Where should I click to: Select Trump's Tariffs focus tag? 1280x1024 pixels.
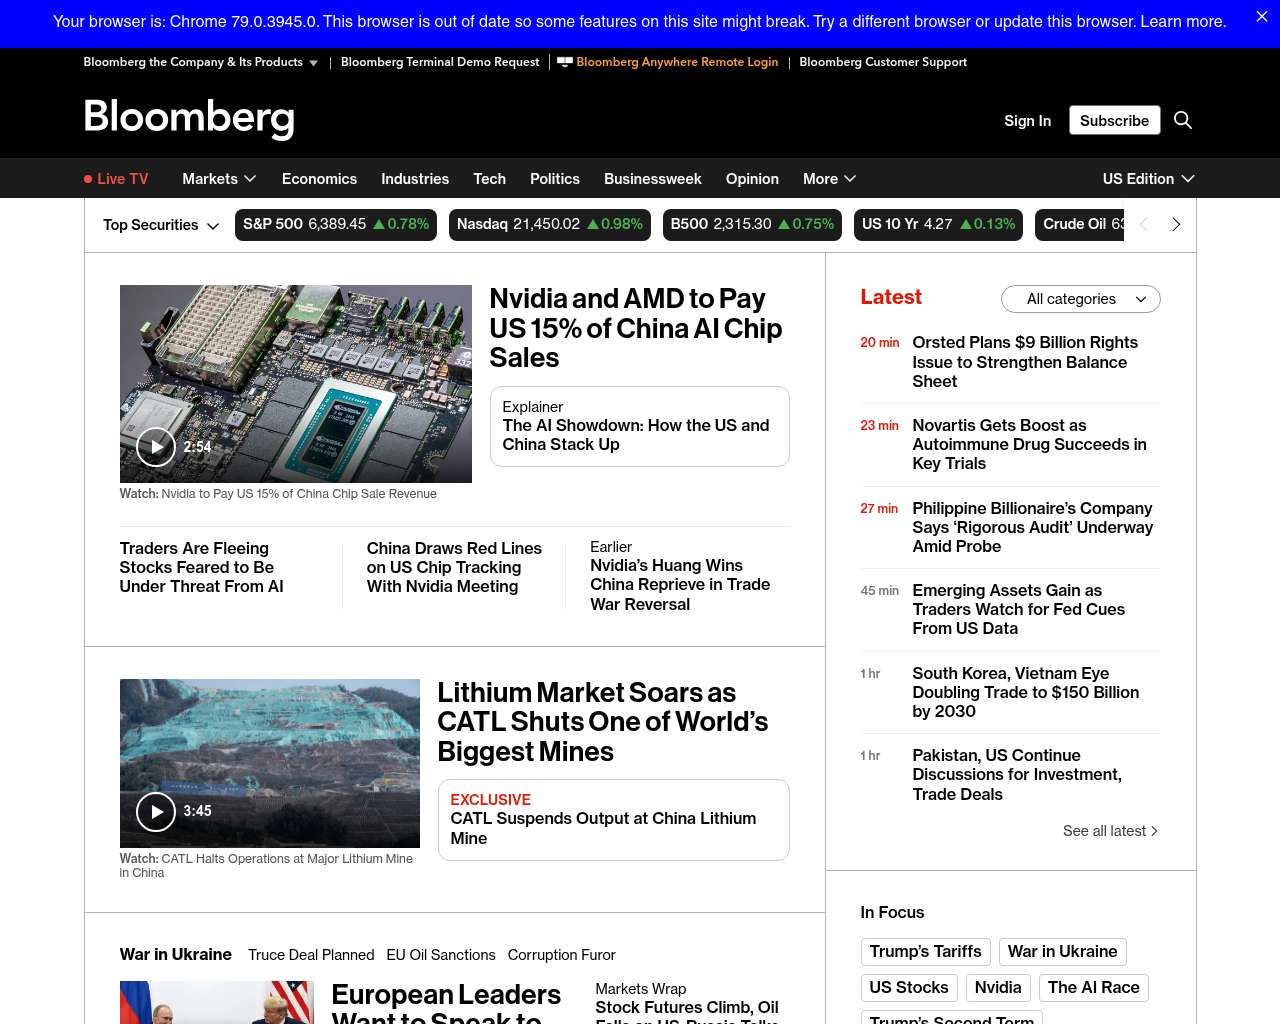click(925, 952)
